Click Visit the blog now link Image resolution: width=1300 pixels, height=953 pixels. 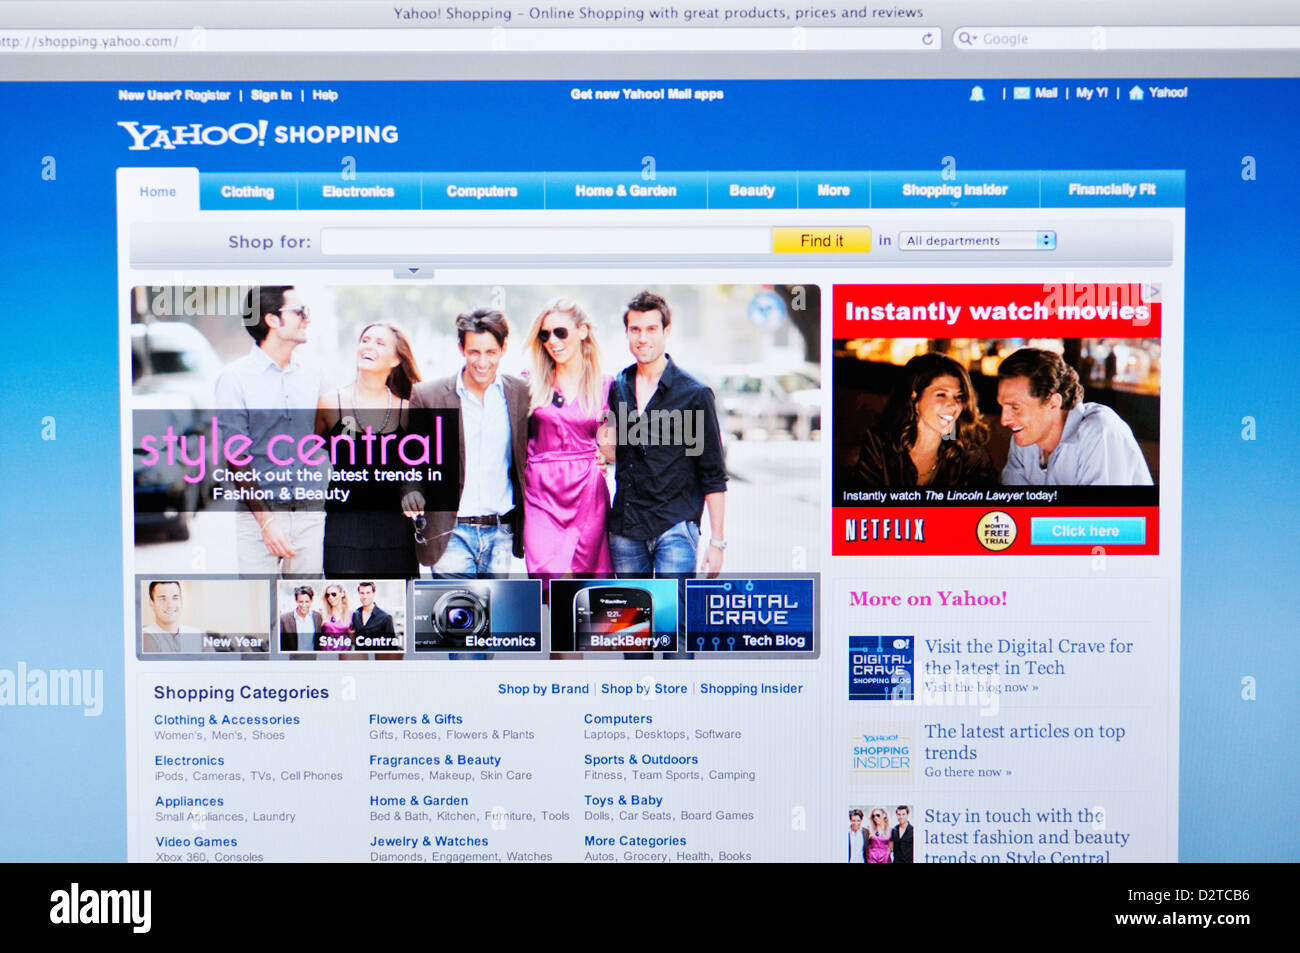(x=981, y=688)
